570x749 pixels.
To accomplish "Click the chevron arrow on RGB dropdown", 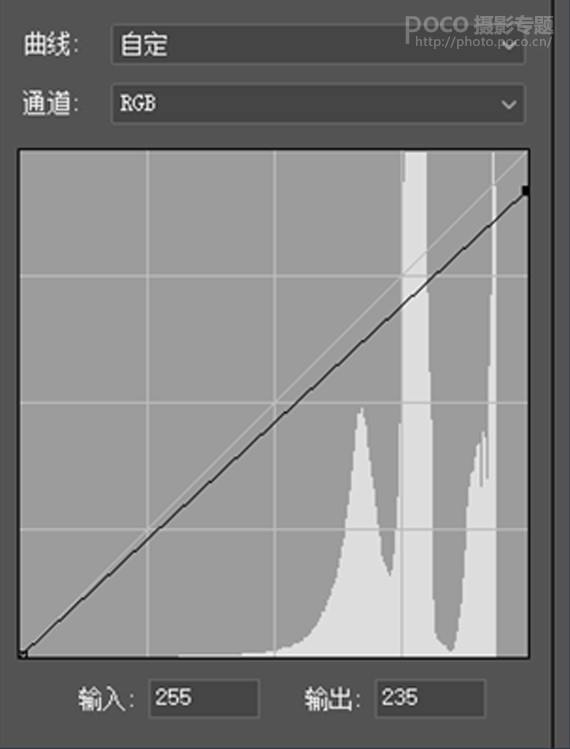I will (x=508, y=104).
